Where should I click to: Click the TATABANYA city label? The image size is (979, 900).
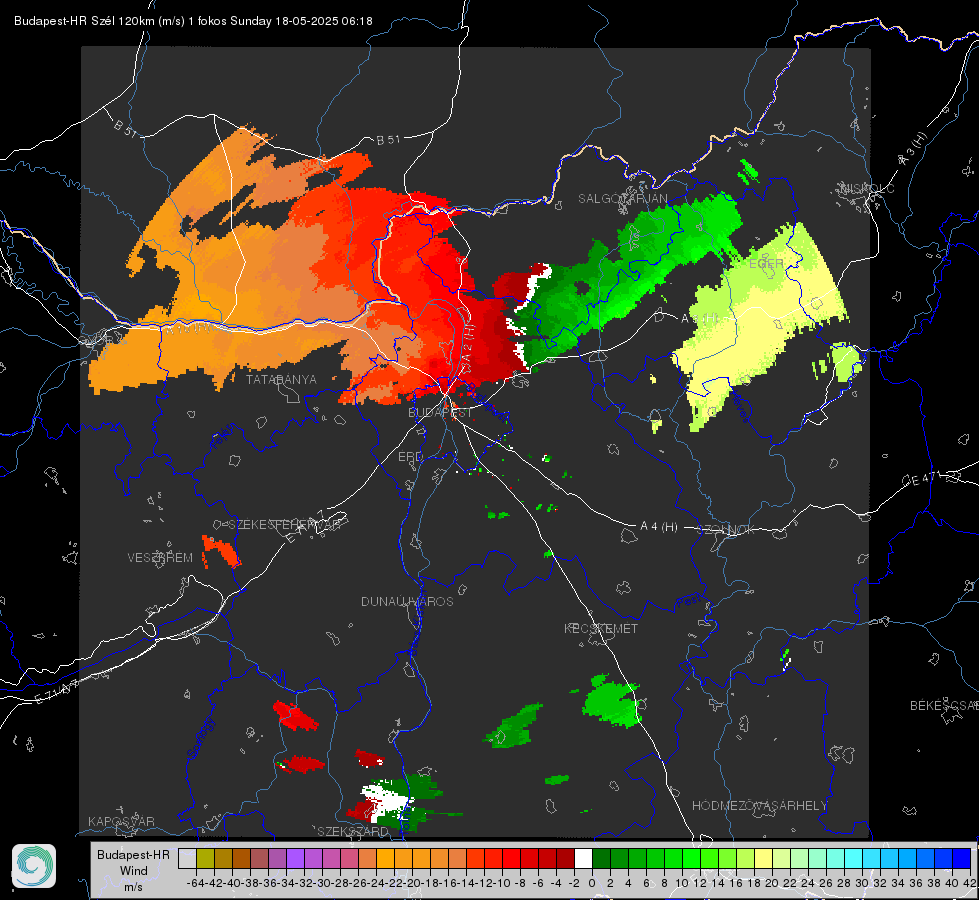point(281,380)
